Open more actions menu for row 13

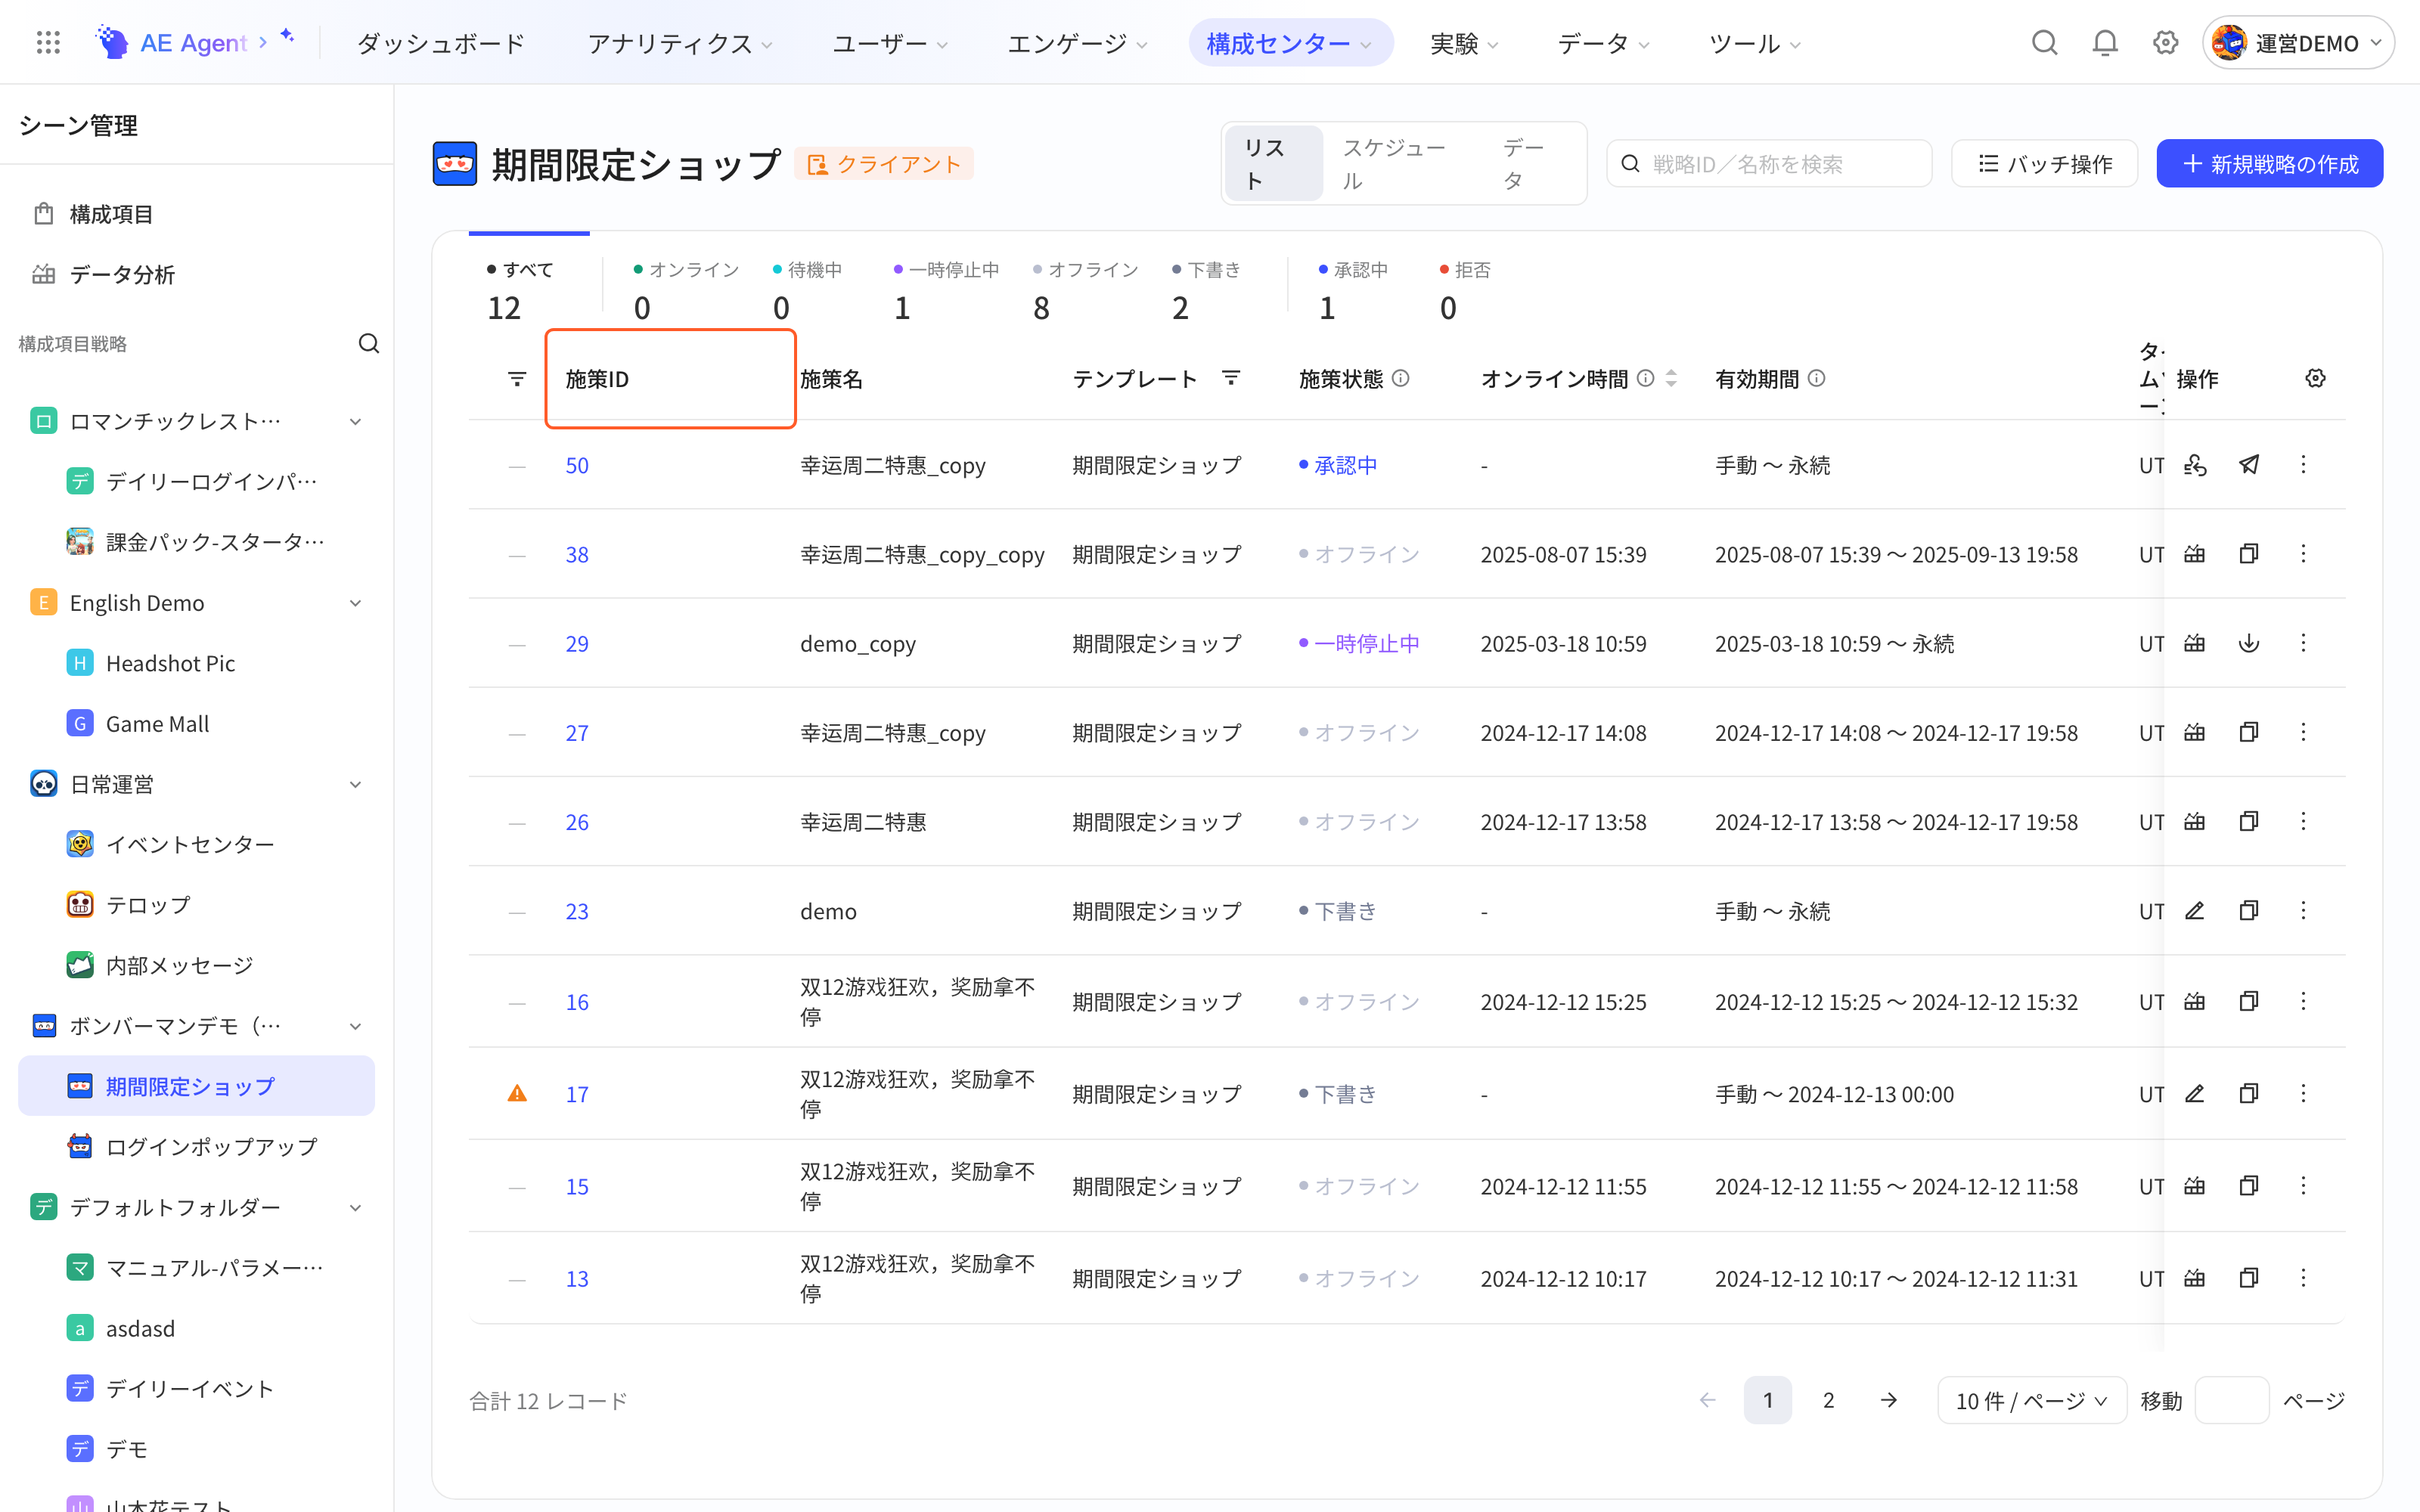2303,1277
